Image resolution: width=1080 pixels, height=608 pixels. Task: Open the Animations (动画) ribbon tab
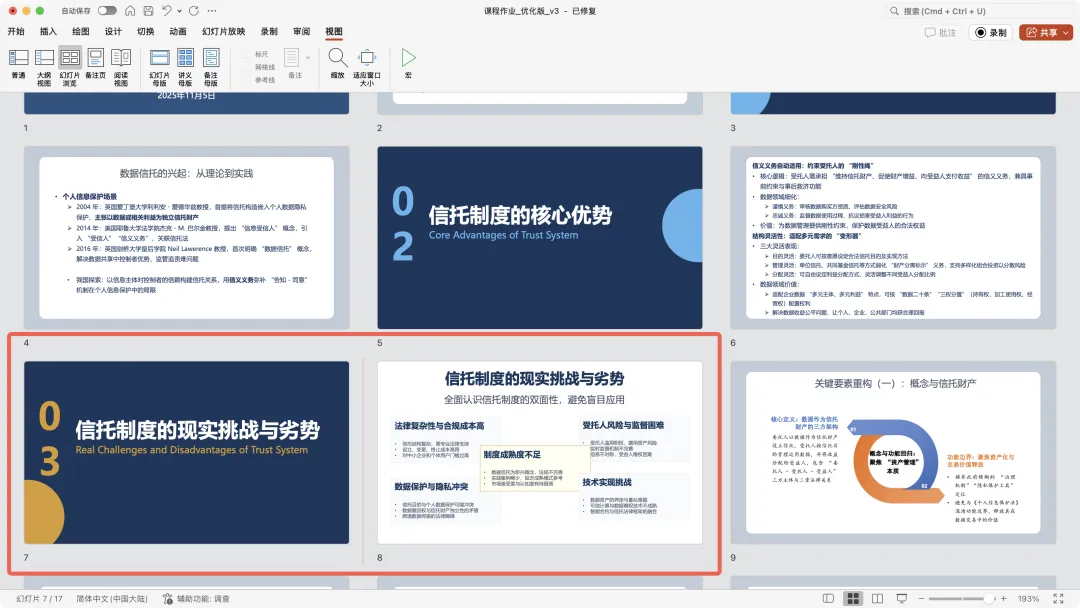[178, 32]
